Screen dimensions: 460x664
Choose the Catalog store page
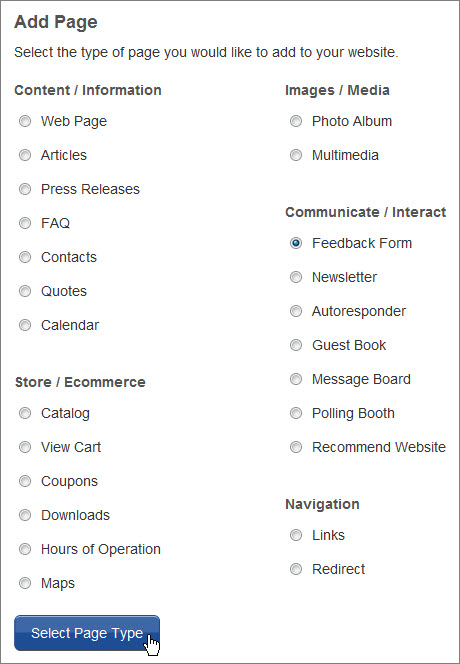(25, 413)
